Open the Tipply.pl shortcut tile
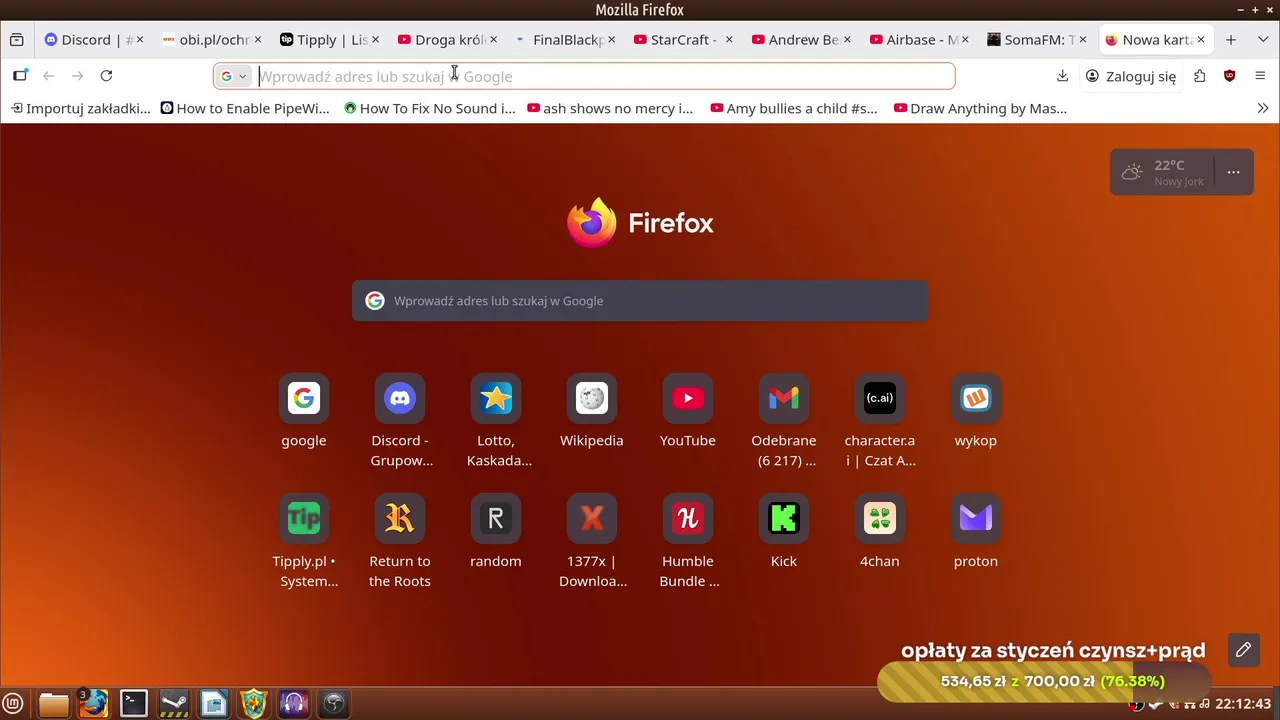Image resolution: width=1280 pixels, height=720 pixels. pos(304,518)
